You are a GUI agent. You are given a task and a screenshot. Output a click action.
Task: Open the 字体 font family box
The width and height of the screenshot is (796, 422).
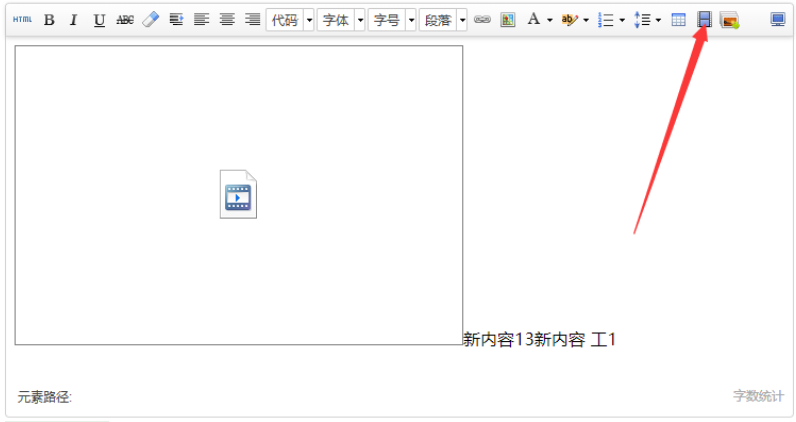pyautogui.click(x=336, y=20)
